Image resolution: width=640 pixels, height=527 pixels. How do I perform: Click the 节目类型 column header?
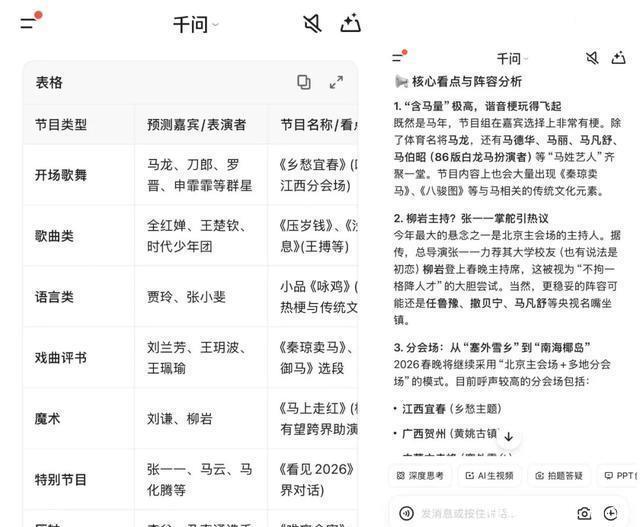(x=61, y=125)
